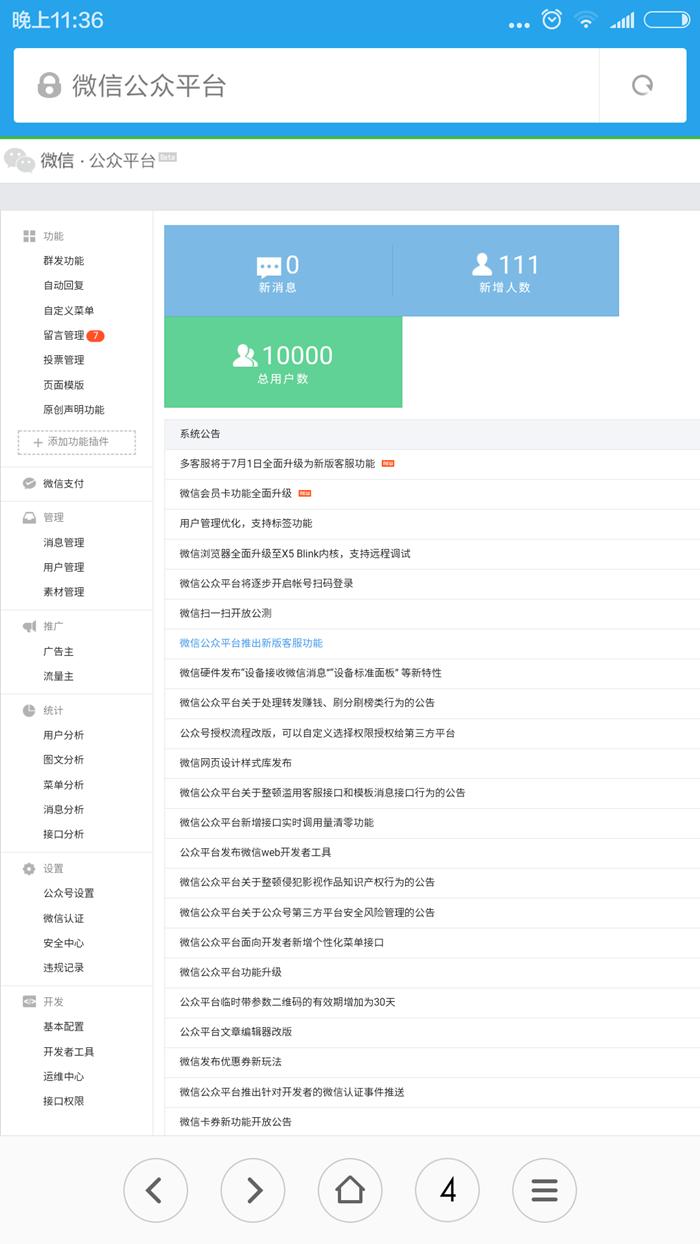Screen dimensions: 700x1244
Task: Open announcement 微信卡券新功能开放公告
Action: click(236, 1122)
